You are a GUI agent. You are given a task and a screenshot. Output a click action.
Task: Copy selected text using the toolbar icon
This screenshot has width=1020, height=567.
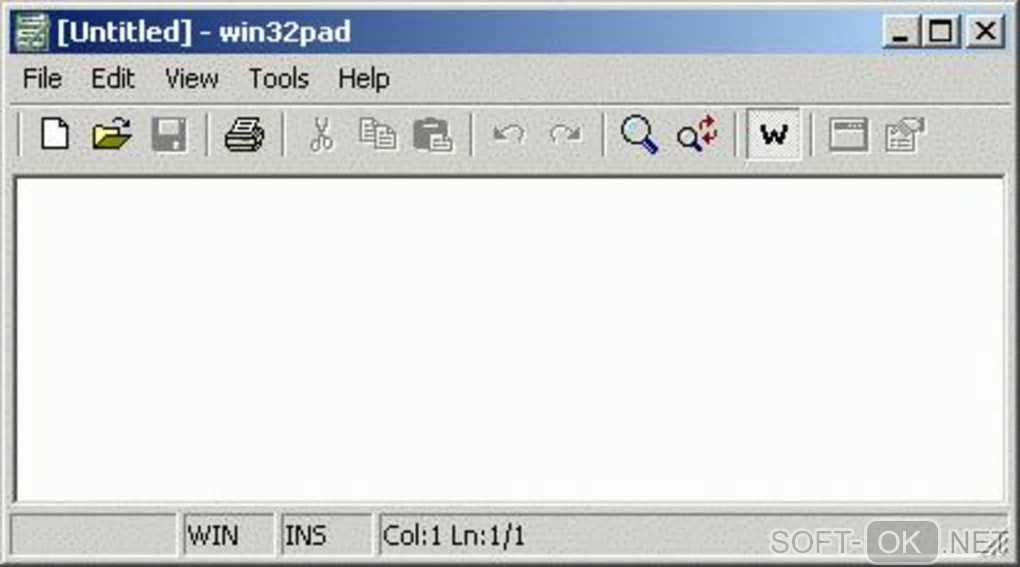coord(378,135)
